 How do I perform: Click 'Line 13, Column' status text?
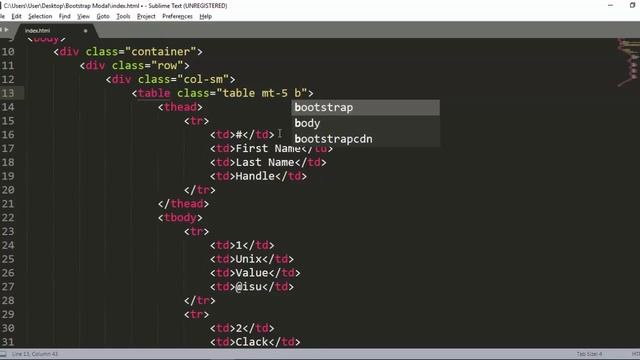[x=35, y=354]
